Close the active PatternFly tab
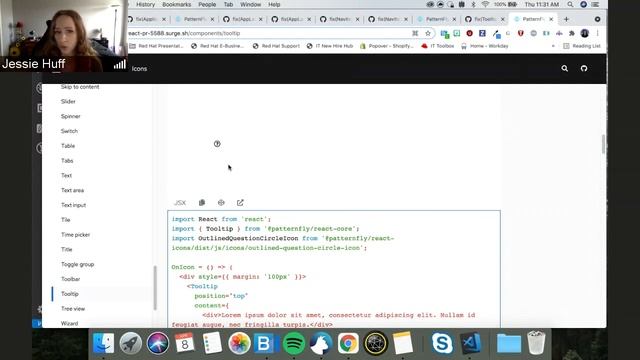 coord(551,19)
